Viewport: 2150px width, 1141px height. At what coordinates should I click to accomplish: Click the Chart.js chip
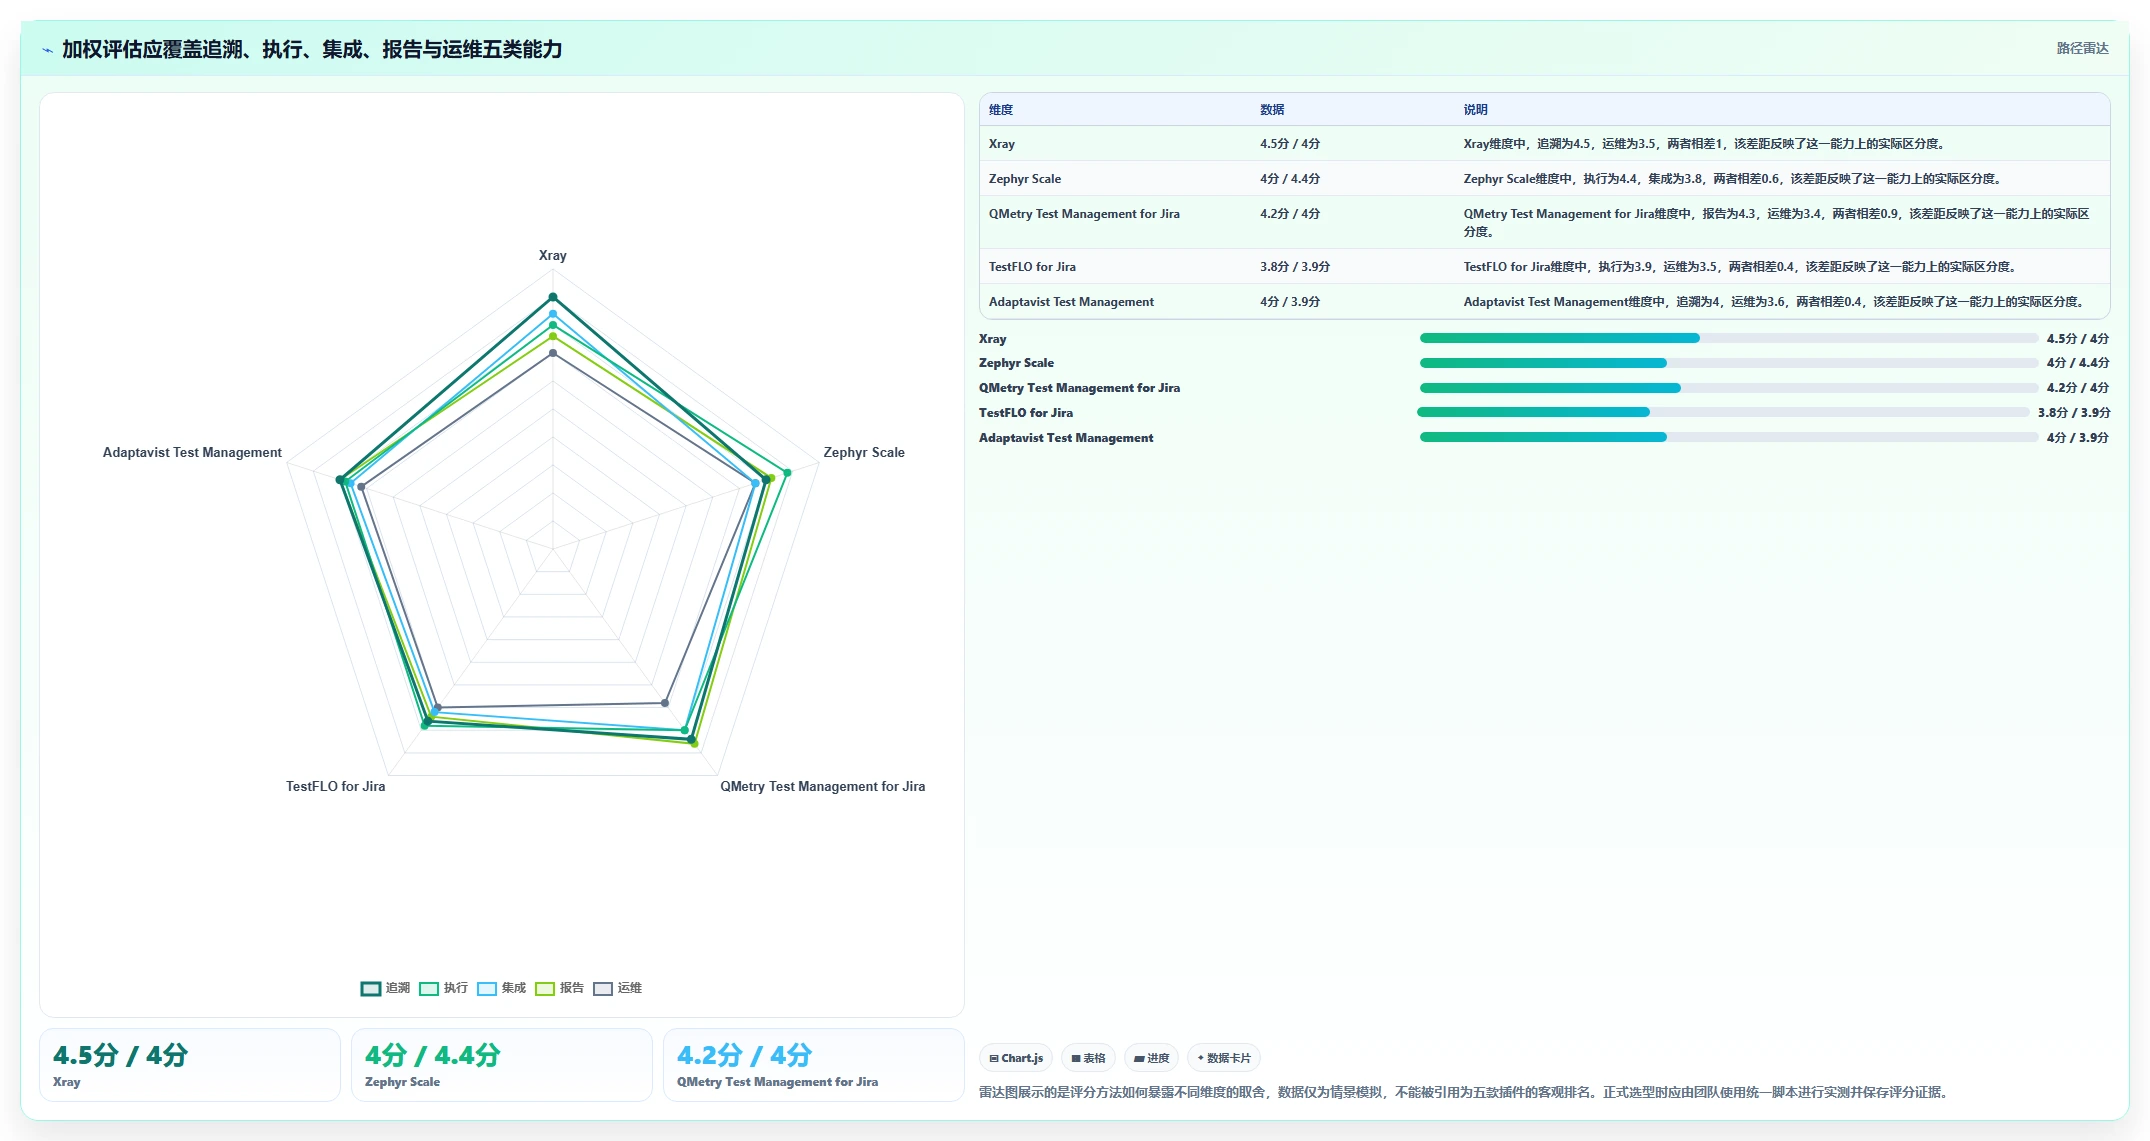(1016, 1058)
